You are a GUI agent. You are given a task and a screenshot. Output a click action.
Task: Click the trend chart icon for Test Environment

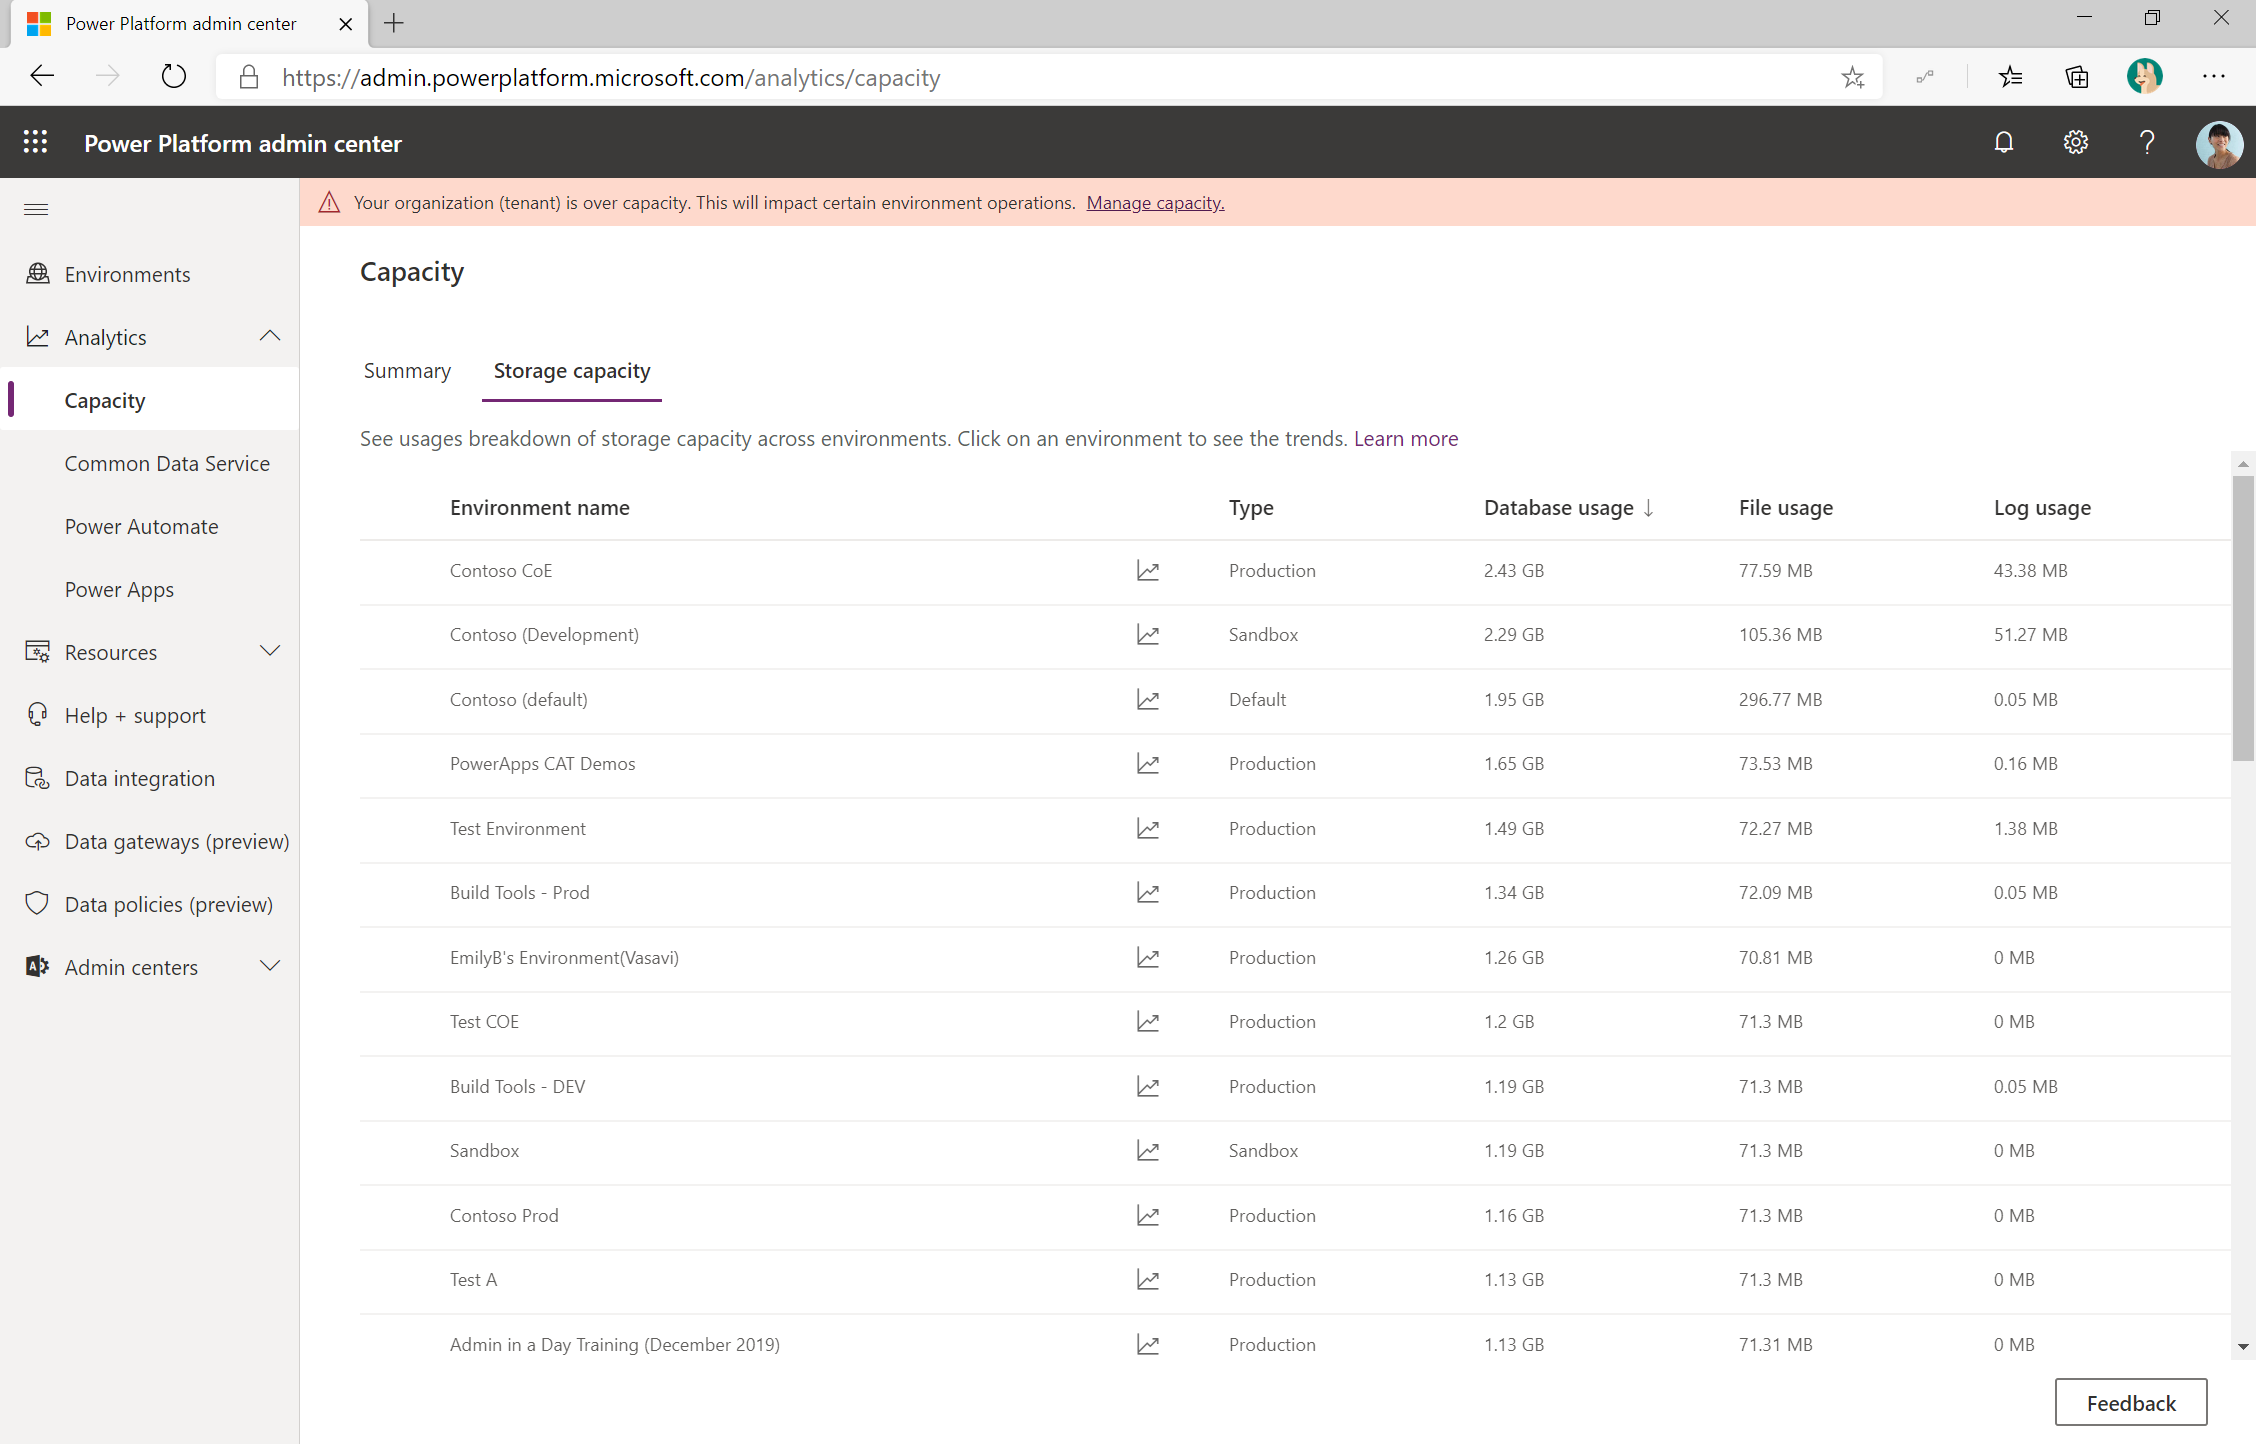[x=1146, y=827]
